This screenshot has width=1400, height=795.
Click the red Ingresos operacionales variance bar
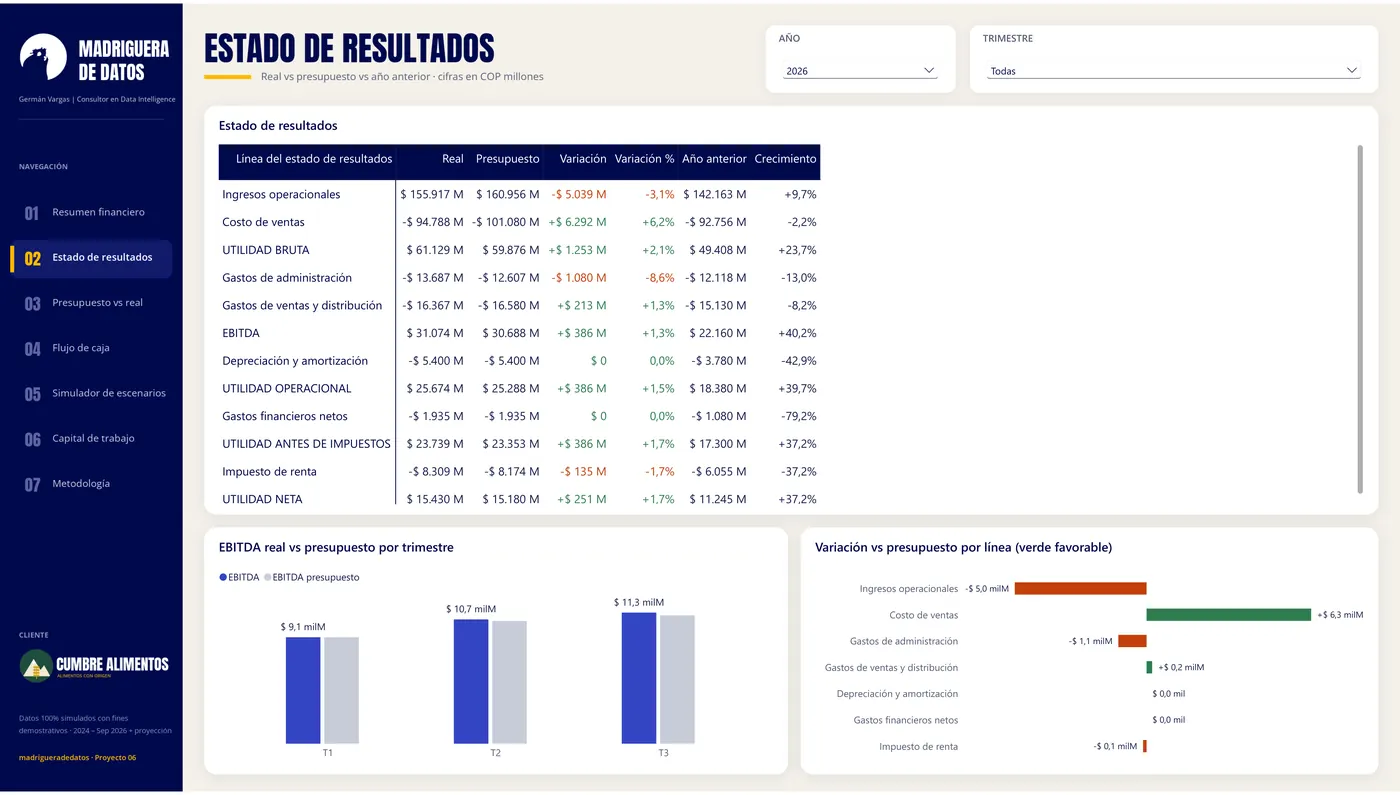click(1080, 589)
